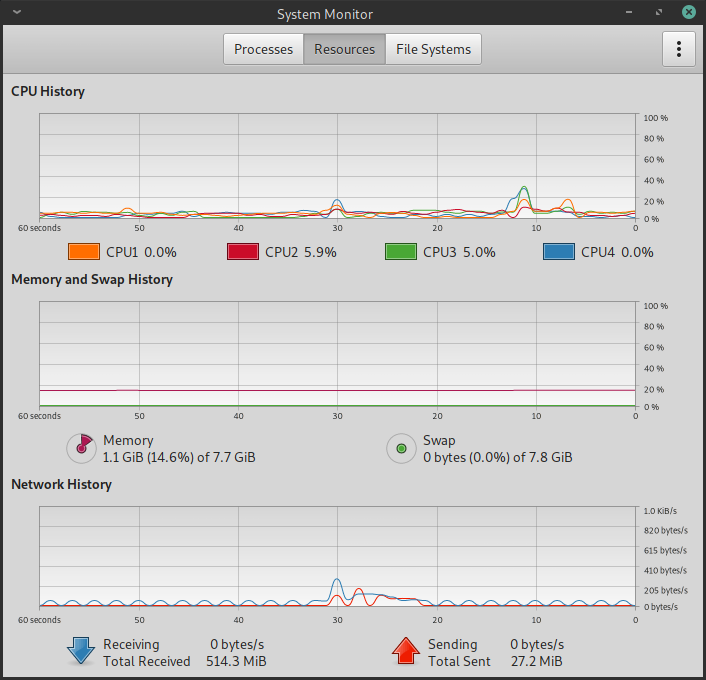Screen dimensions: 706x680
Task: Restore the System Monitor window size
Action: click(659, 12)
